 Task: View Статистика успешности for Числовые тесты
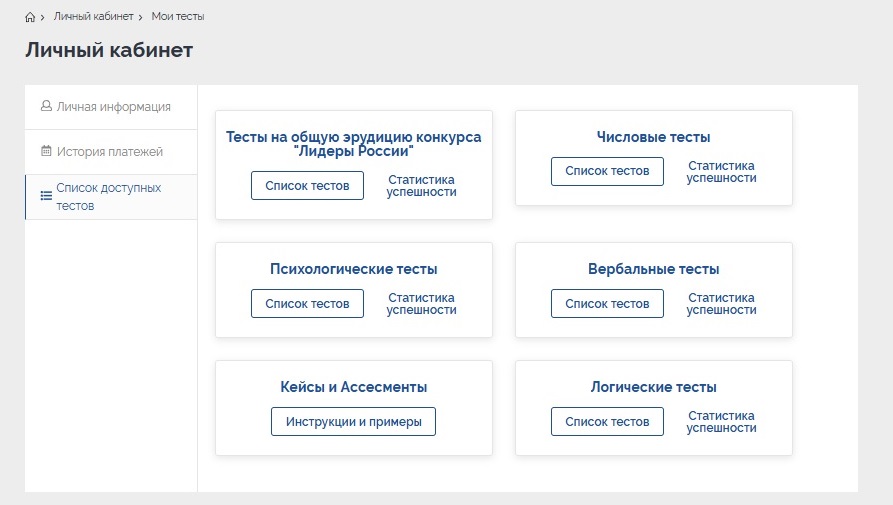coord(721,171)
